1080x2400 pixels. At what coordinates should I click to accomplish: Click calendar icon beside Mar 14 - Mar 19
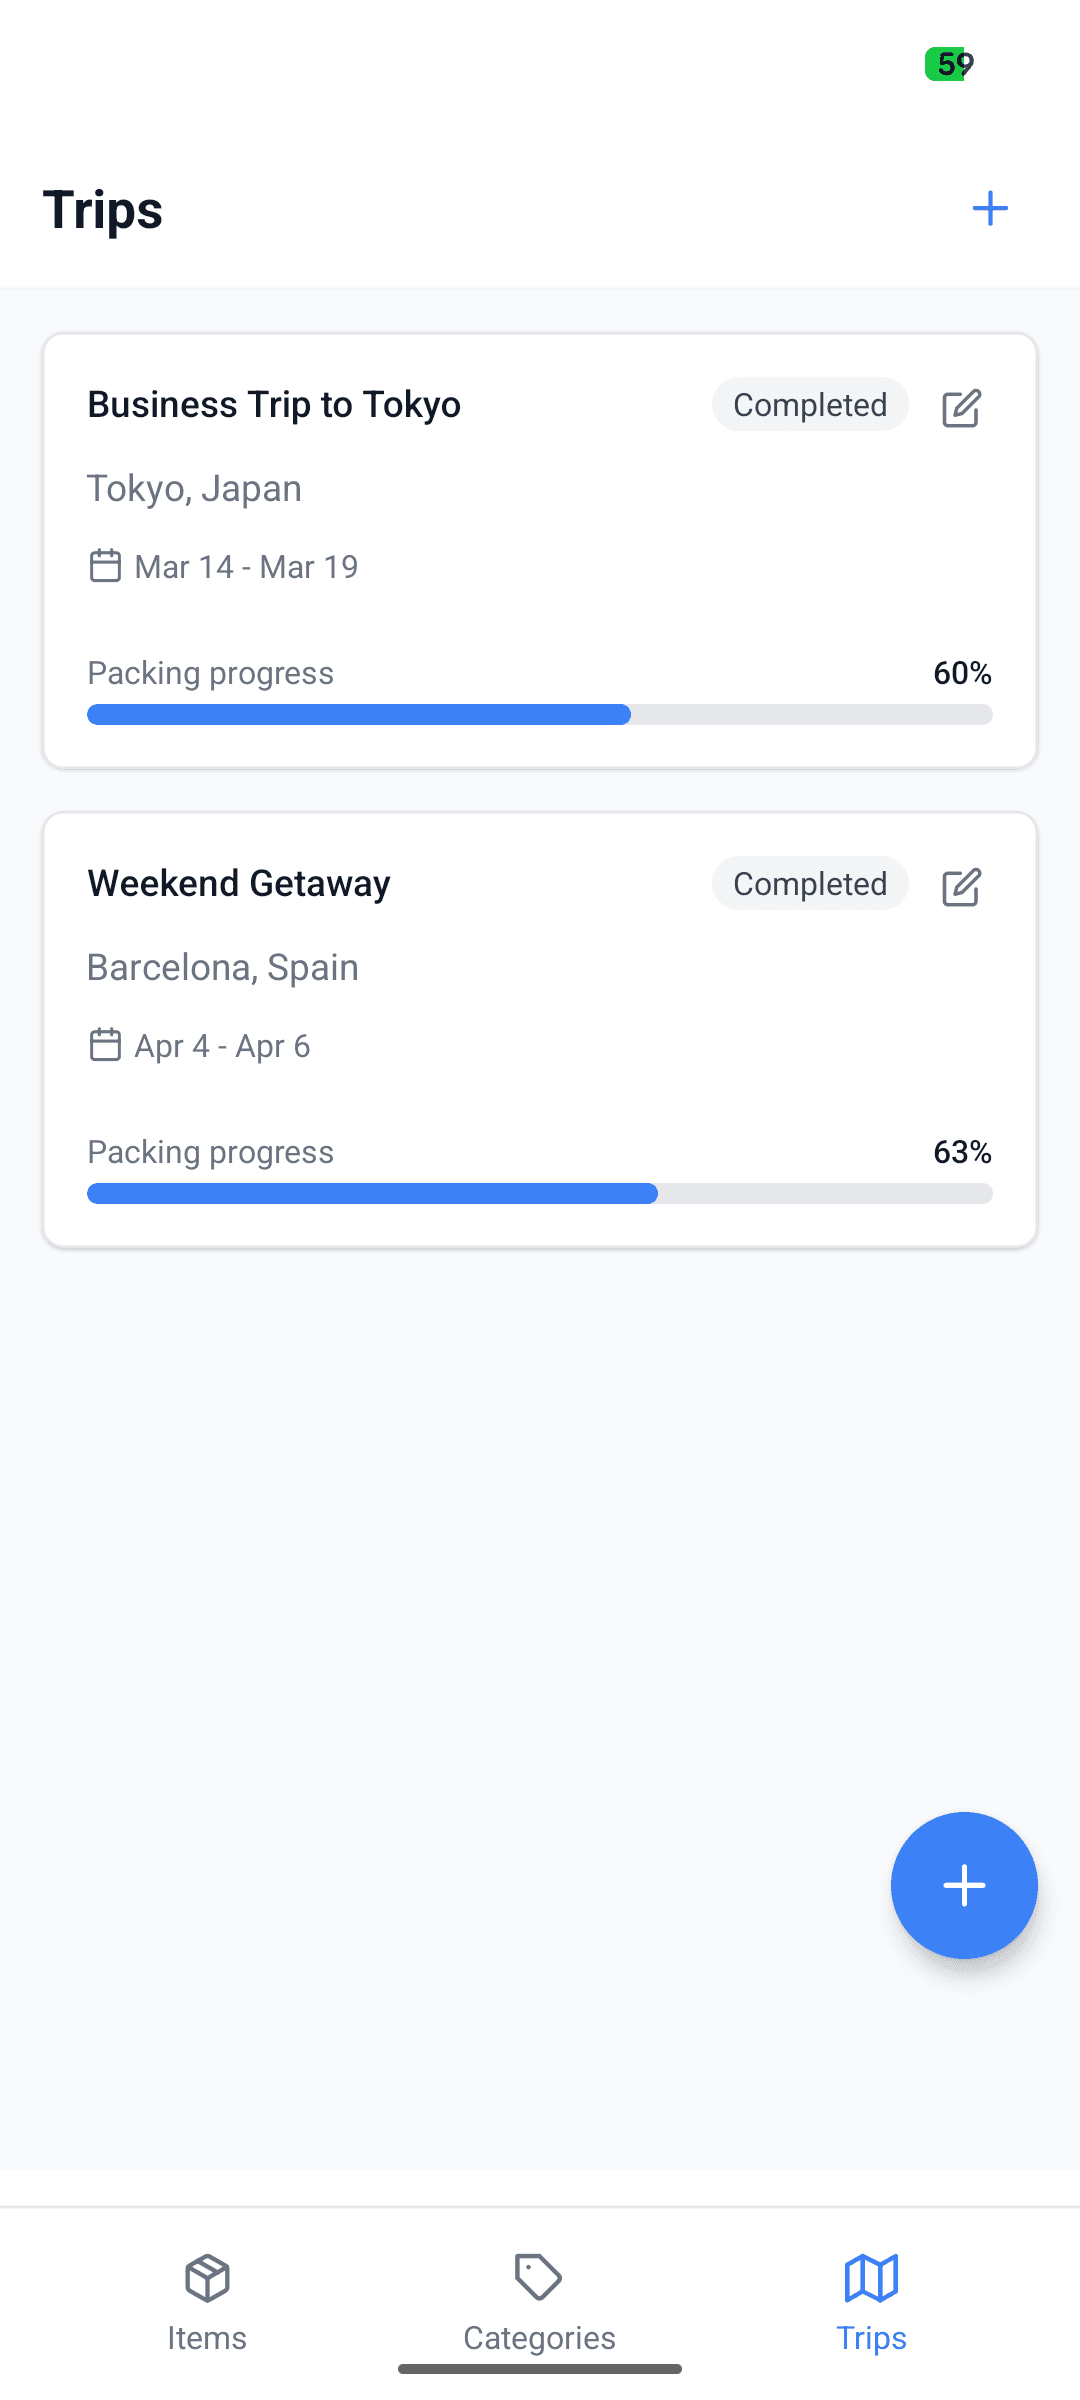(x=105, y=565)
